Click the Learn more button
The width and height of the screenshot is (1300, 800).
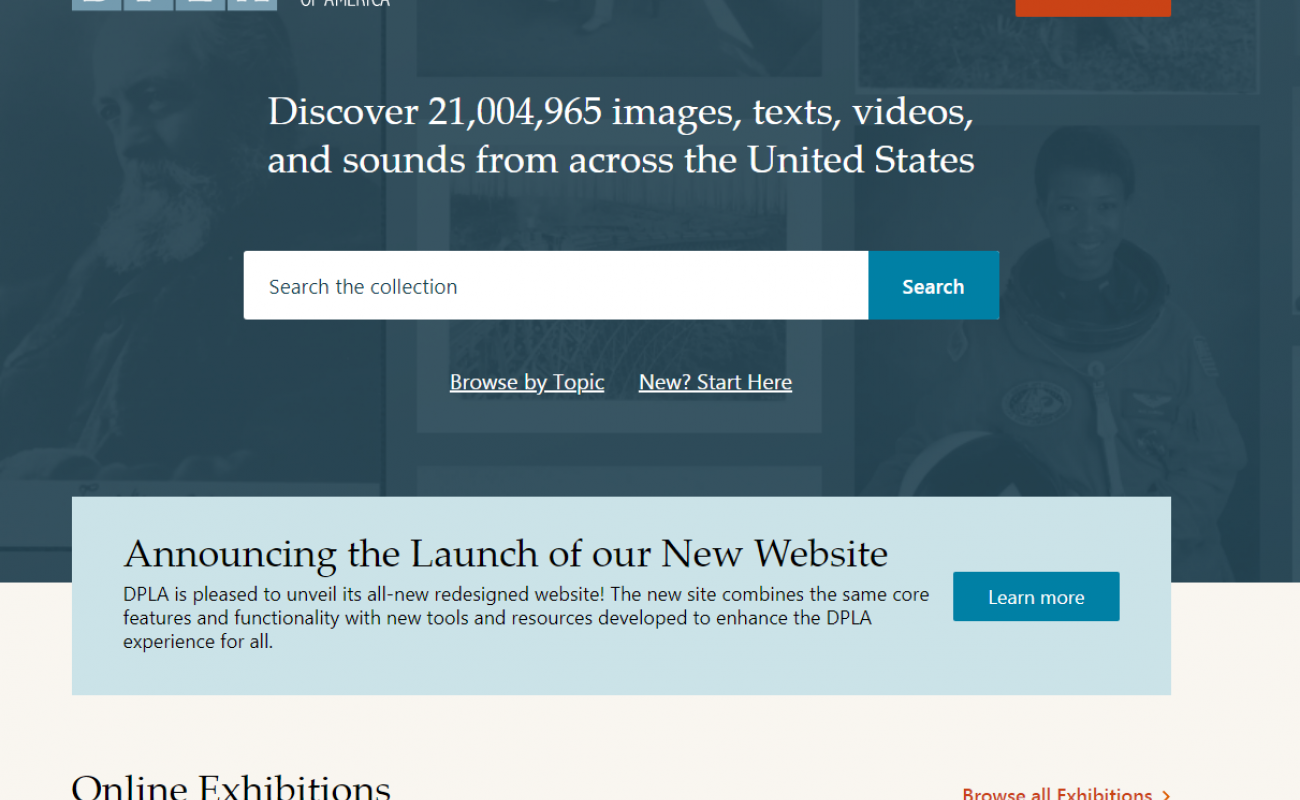(x=1036, y=597)
